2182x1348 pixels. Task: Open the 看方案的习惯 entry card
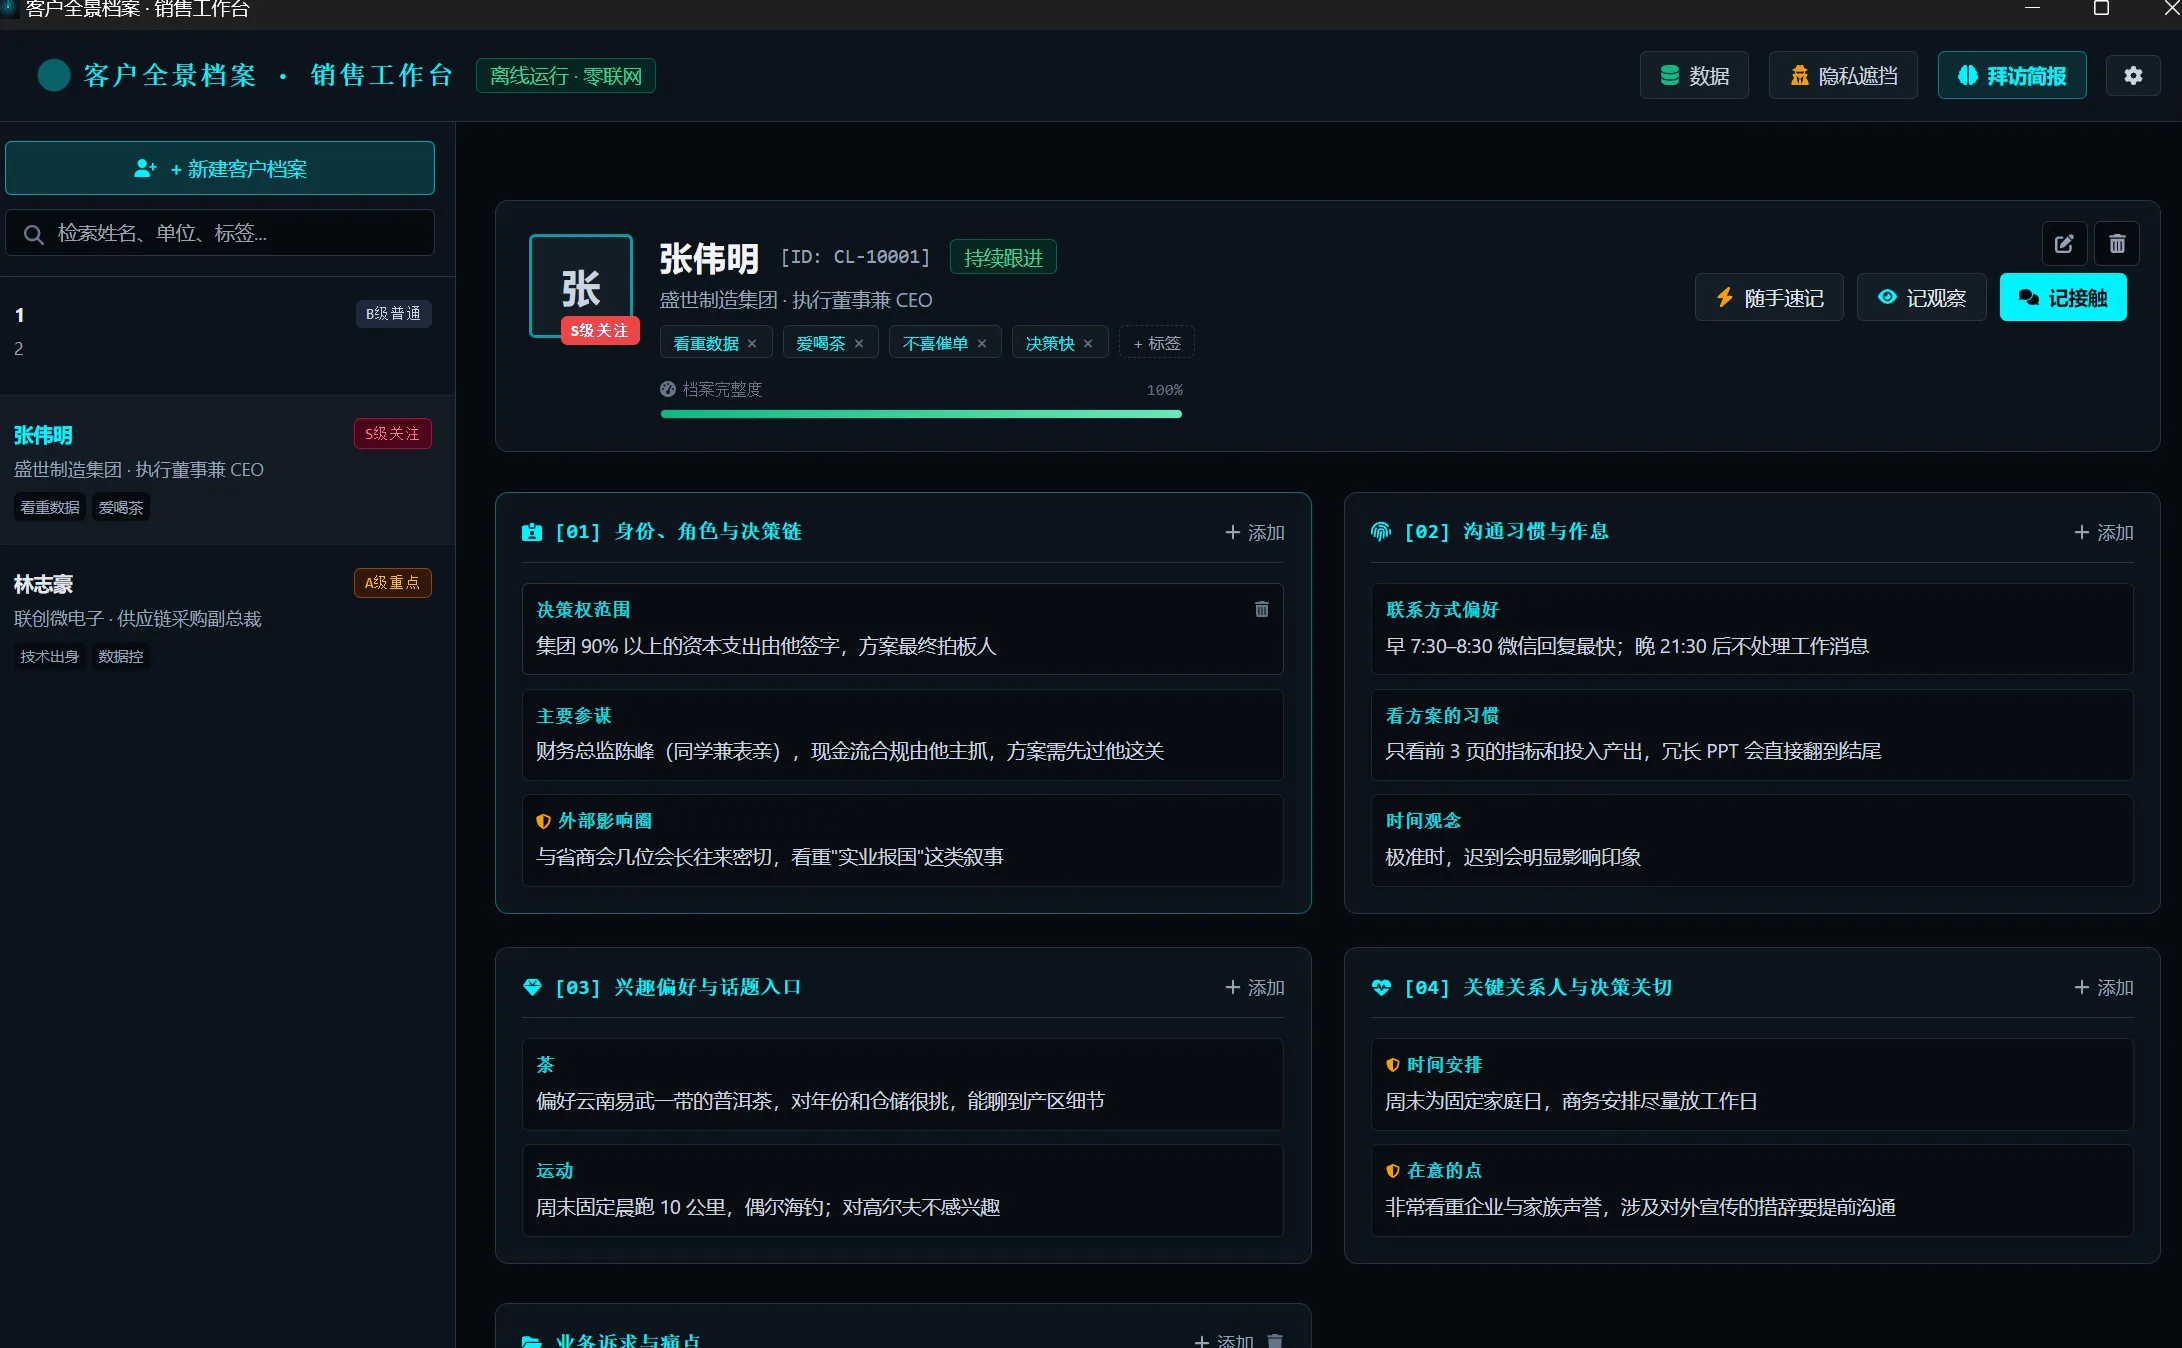1751,734
